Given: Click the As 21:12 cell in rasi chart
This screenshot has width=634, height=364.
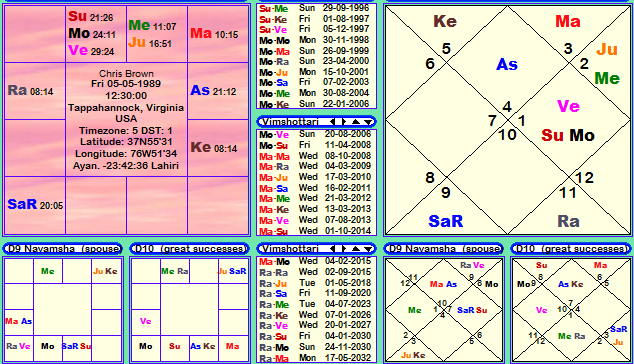Looking at the screenshot, I should (218, 91).
